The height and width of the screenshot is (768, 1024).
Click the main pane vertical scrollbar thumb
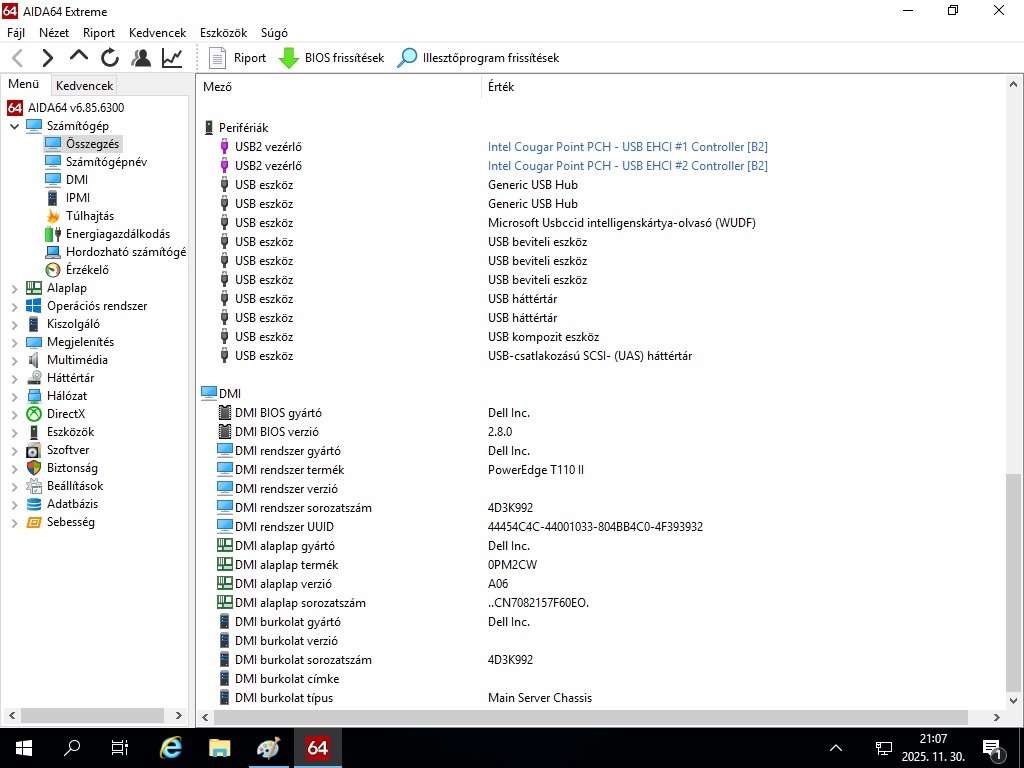click(1013, 583)
